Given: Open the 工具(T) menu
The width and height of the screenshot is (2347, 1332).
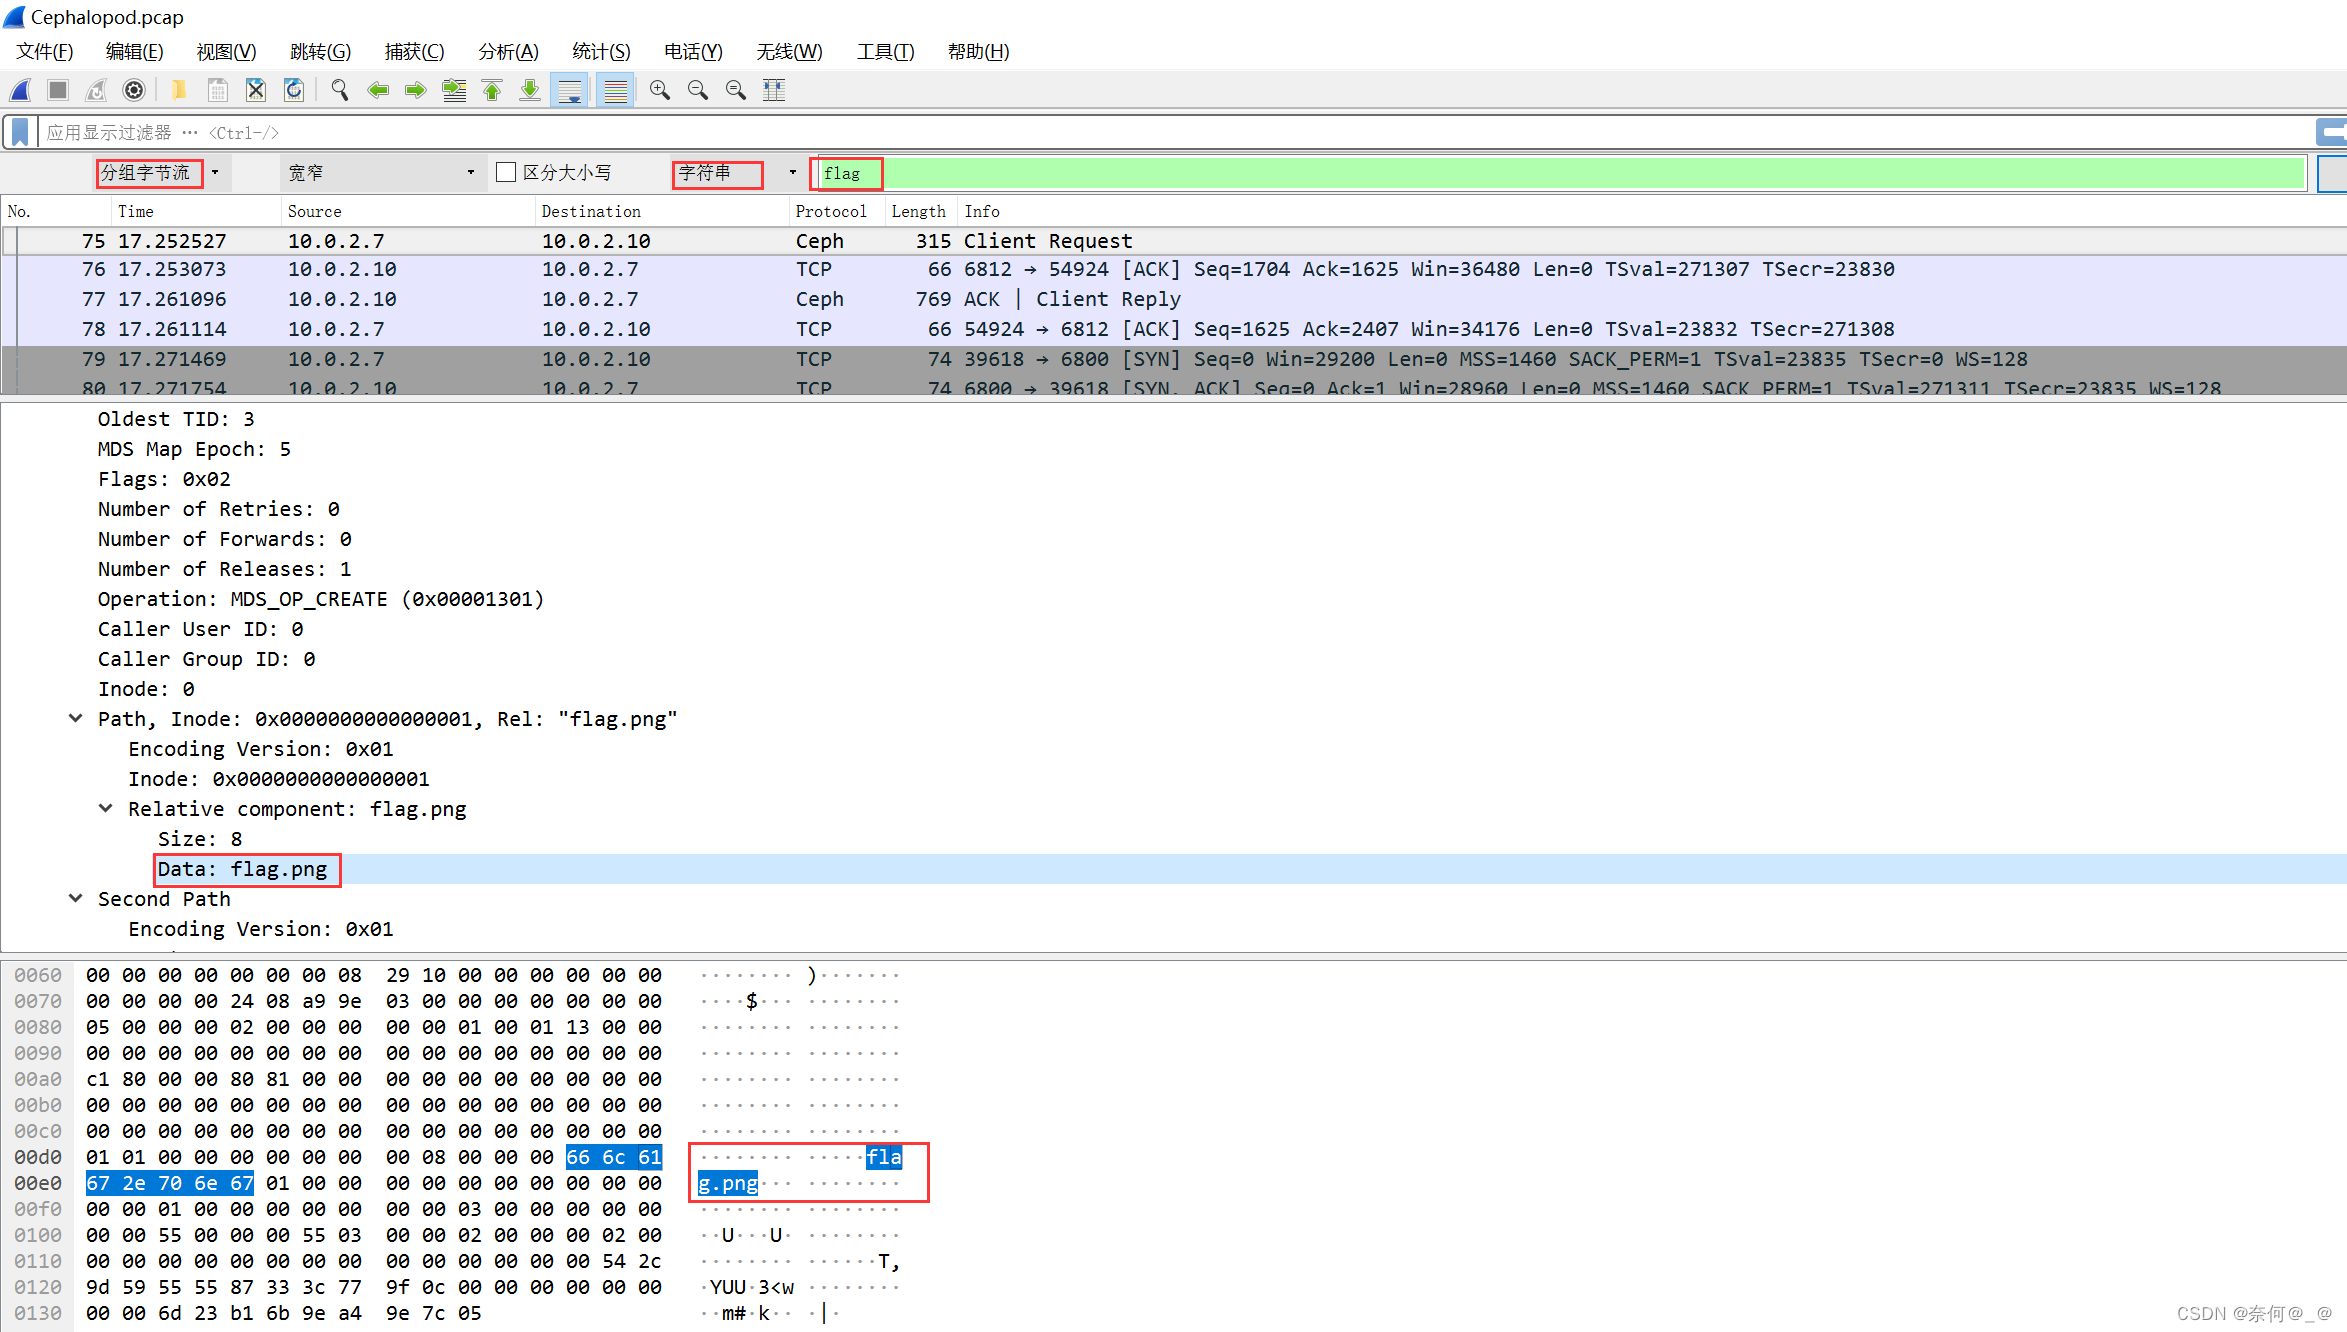Looking at the screenshot, I should pyautogui.click(x=885, y=51).
